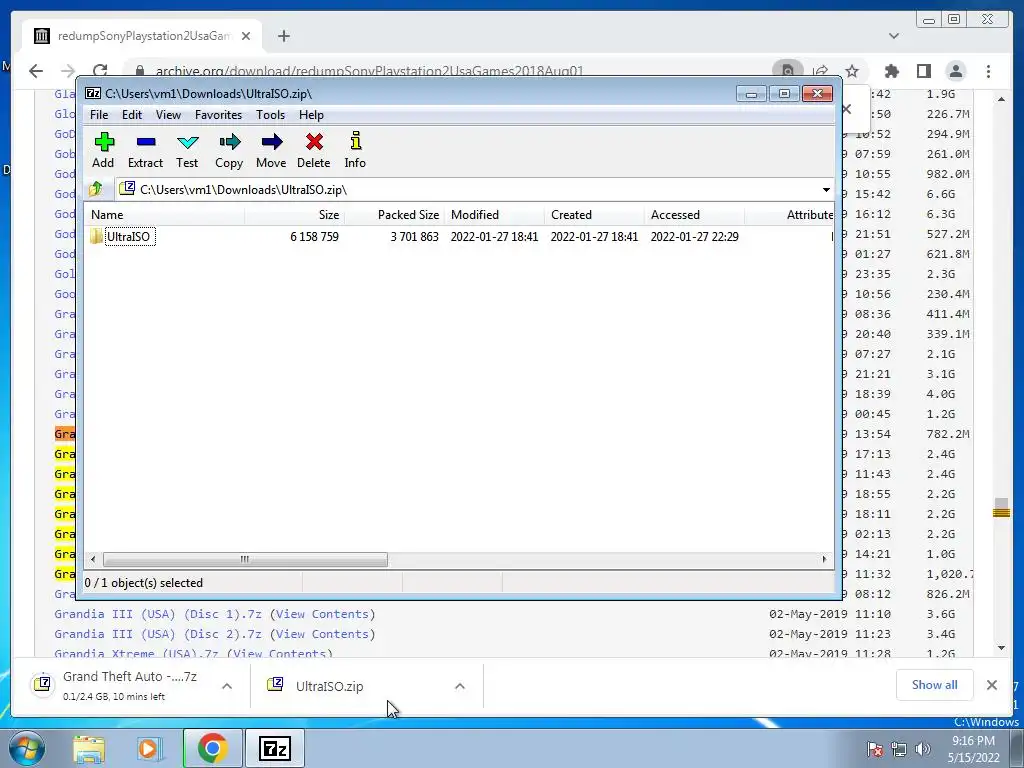Open the Help menu

[312, 115]
